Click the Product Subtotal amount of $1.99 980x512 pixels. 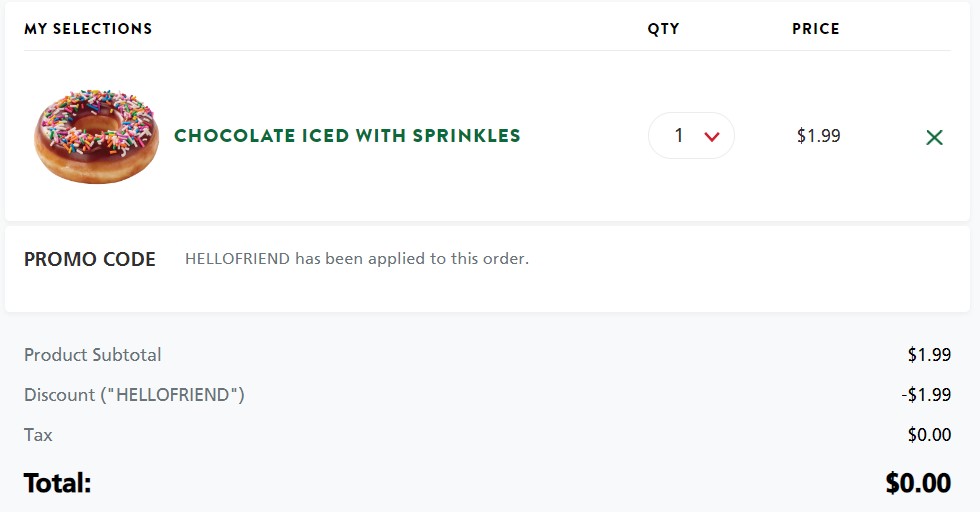[929, 355]
